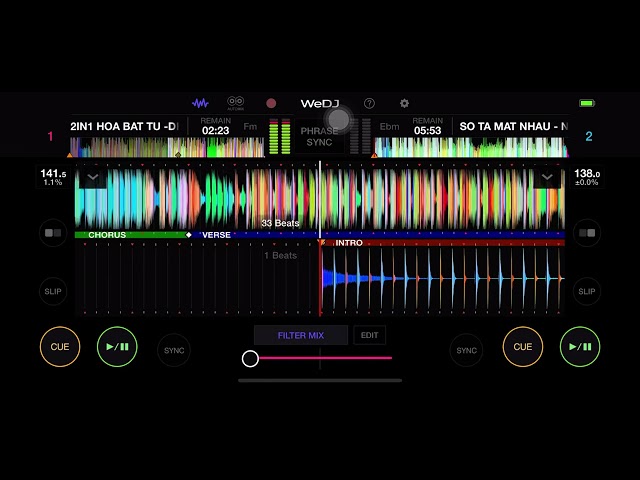
Task: Toggle SYNC on deck 2
Action: pyautogui.click(x=466, y=350)
